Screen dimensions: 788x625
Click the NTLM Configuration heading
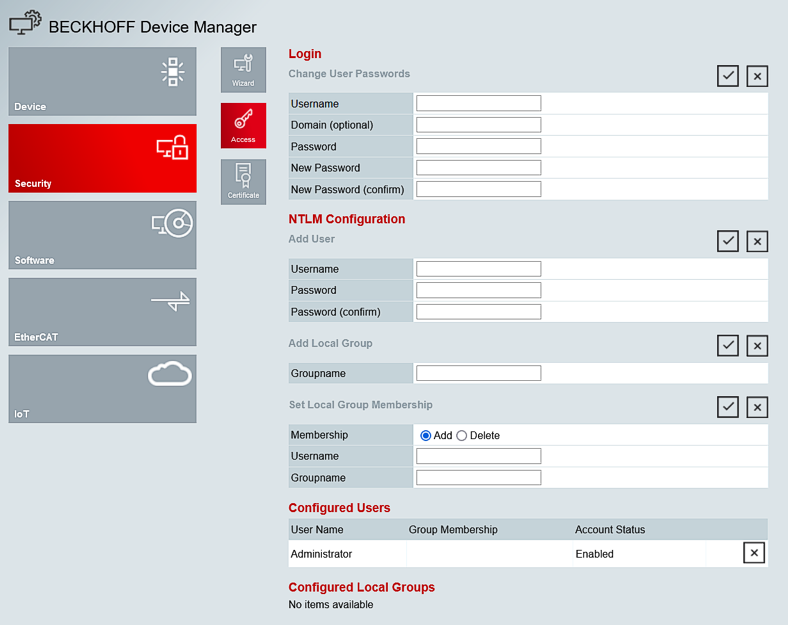pyautogui.click(x=347, y=219)
